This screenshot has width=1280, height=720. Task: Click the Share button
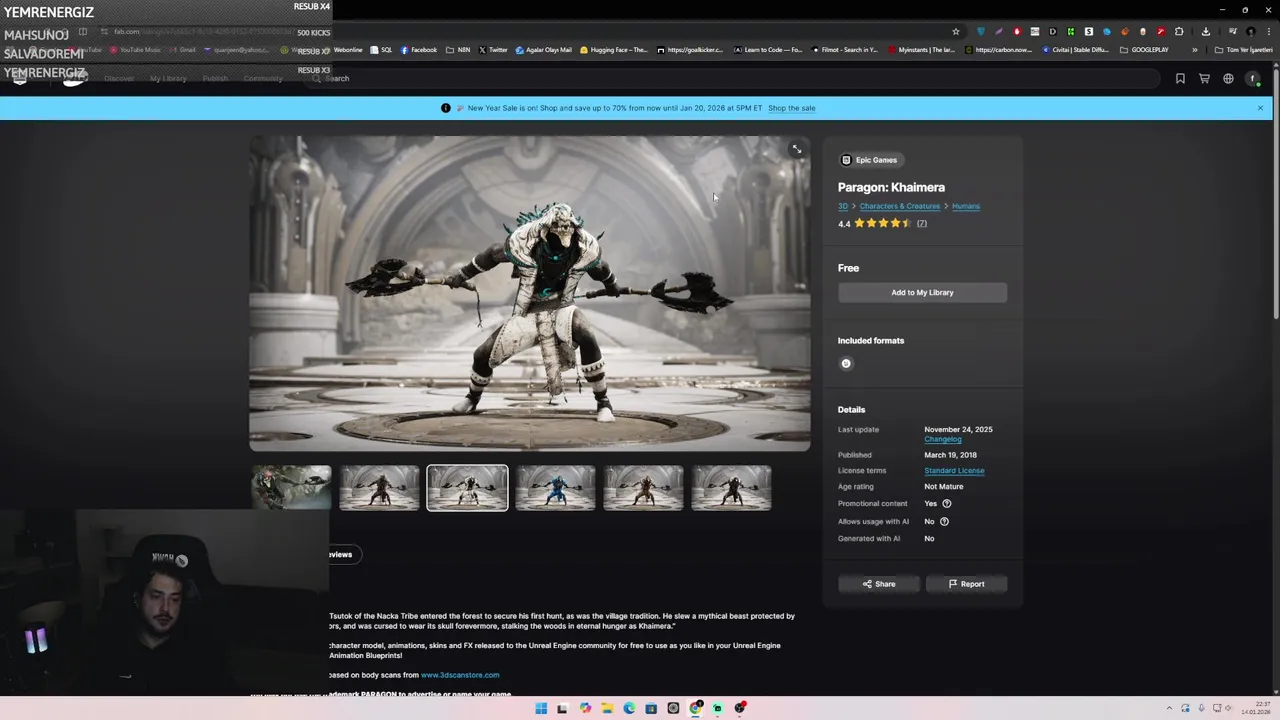879,584
